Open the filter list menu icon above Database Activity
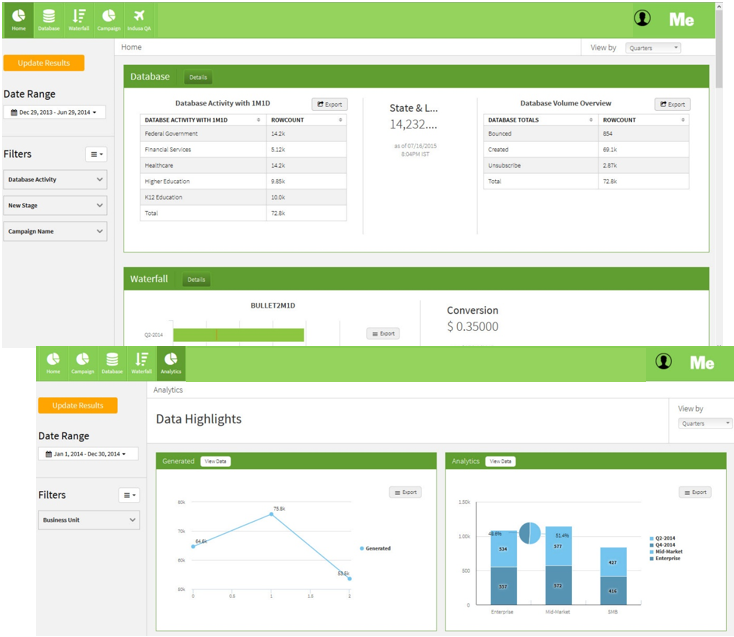 click(x=96, y=154)
